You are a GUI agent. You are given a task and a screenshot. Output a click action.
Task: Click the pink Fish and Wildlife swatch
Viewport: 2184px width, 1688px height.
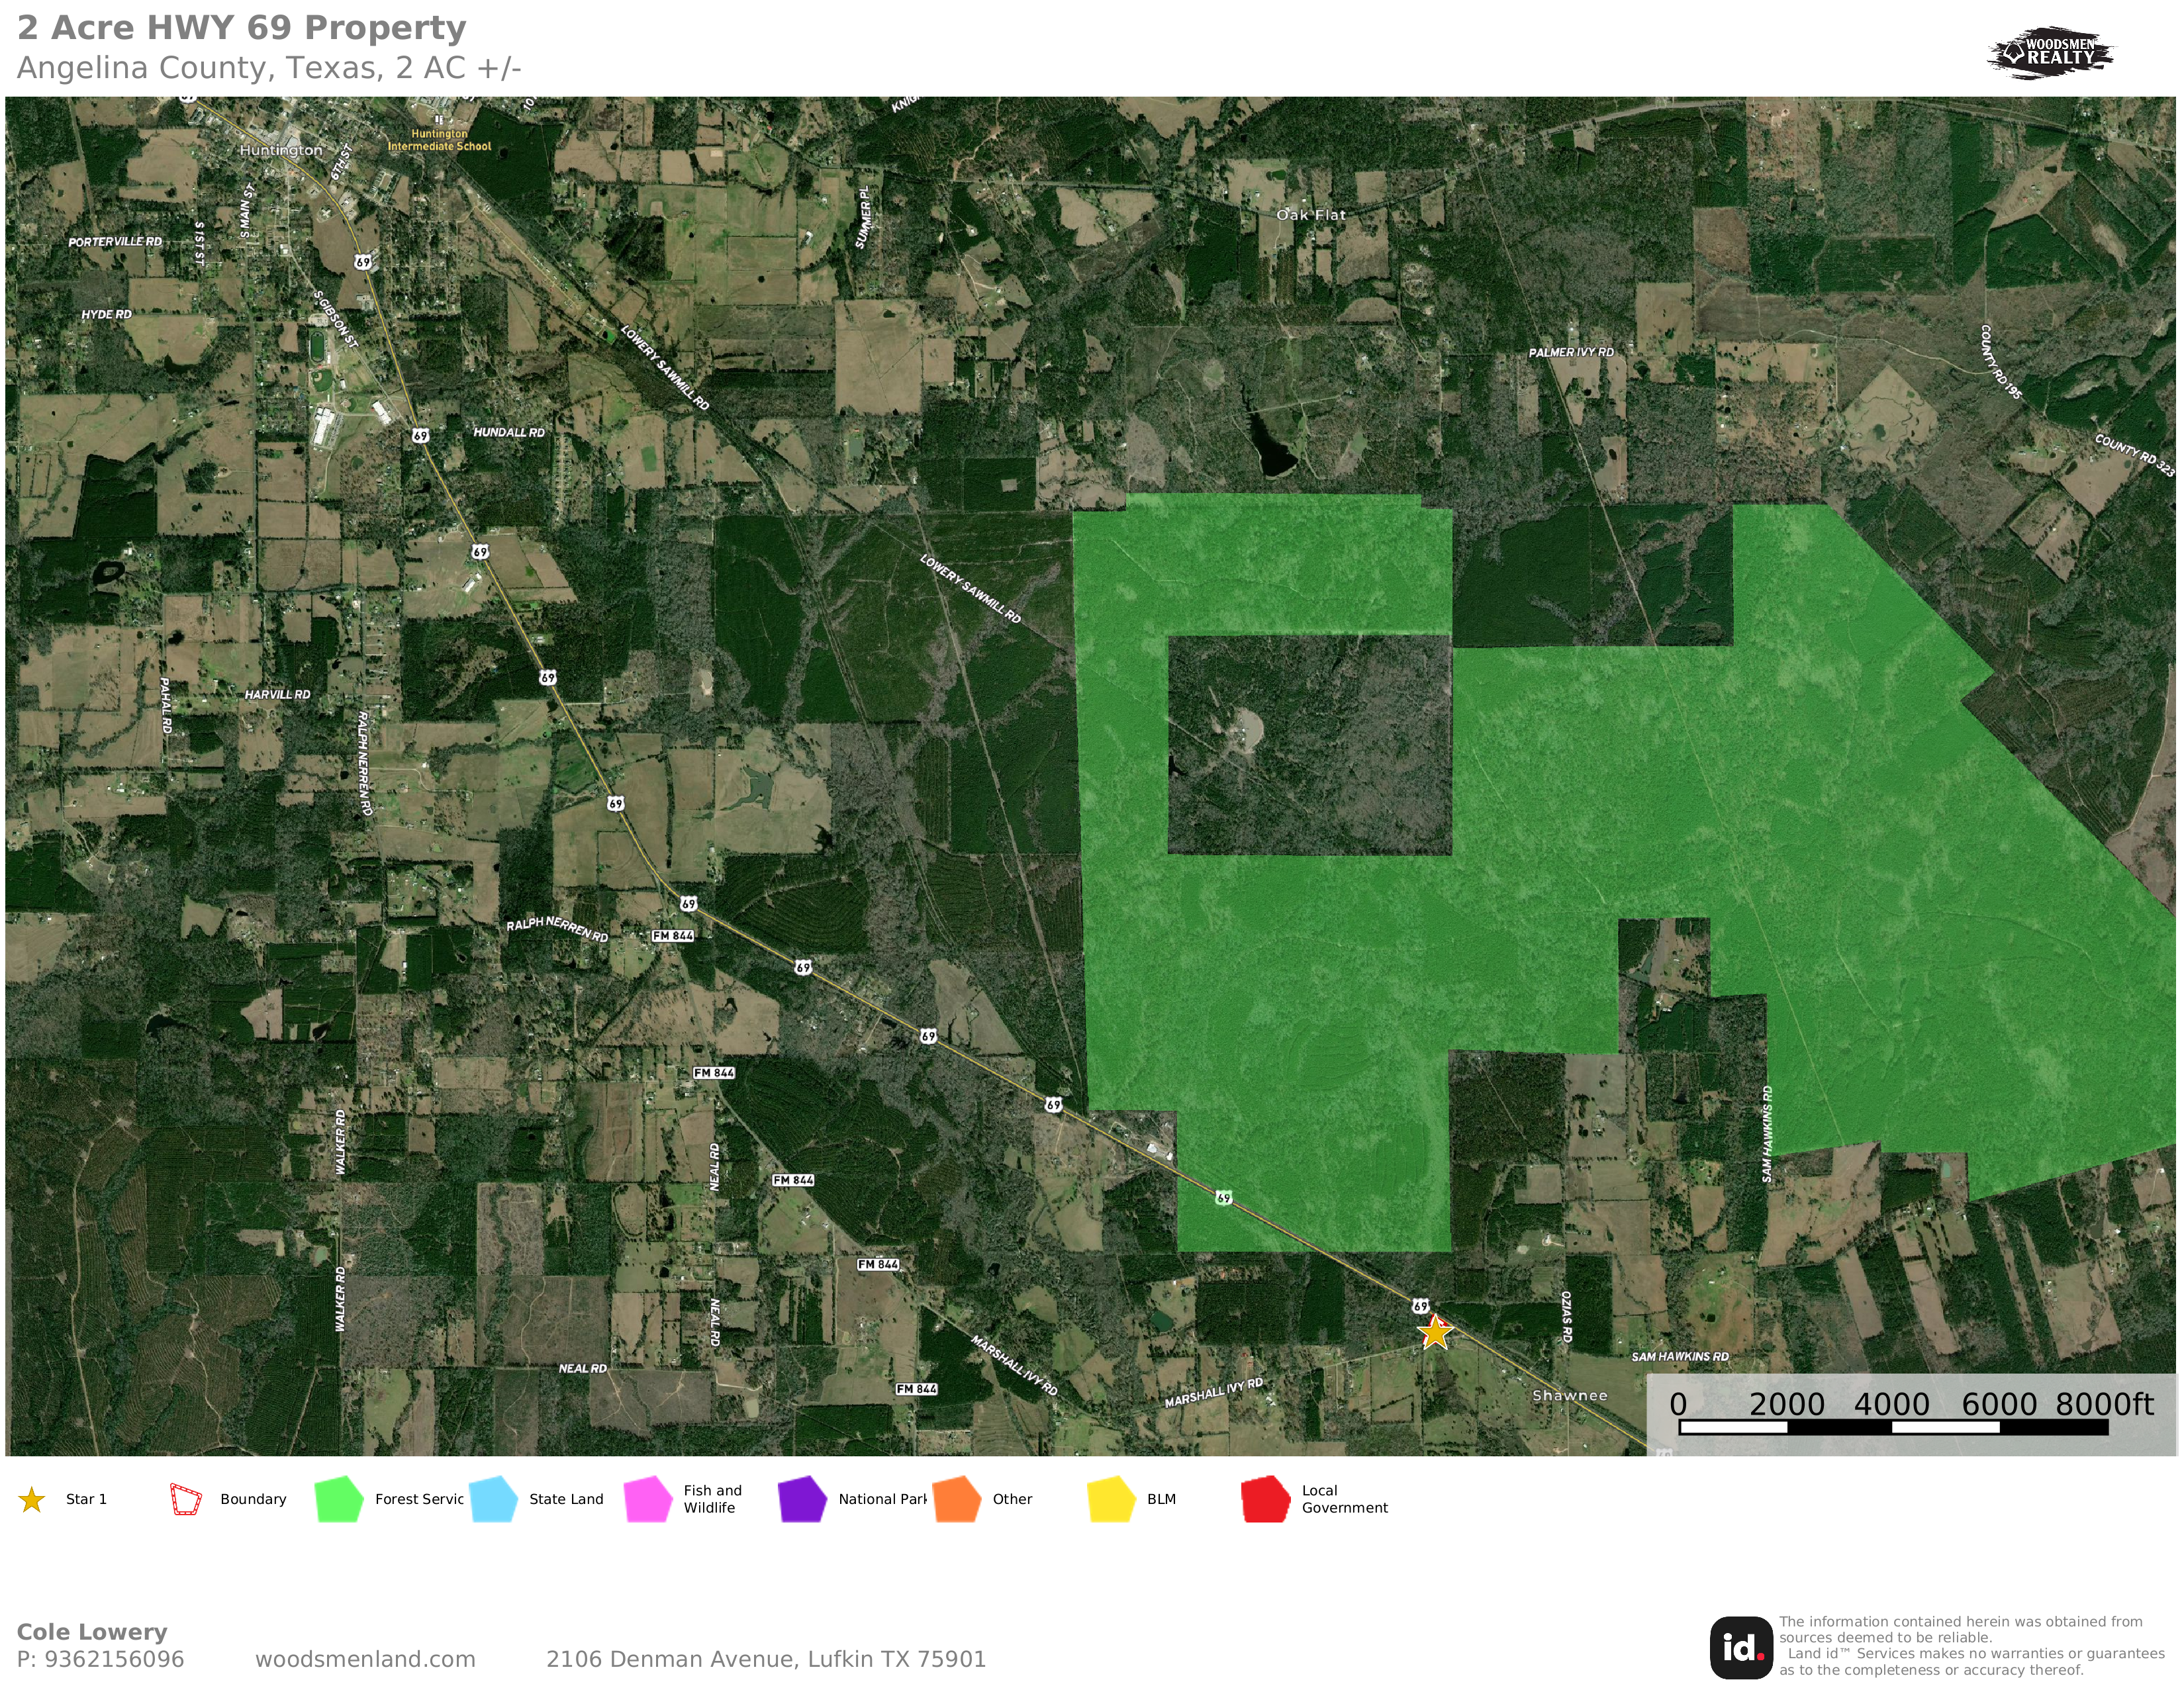click(648, 1500)
